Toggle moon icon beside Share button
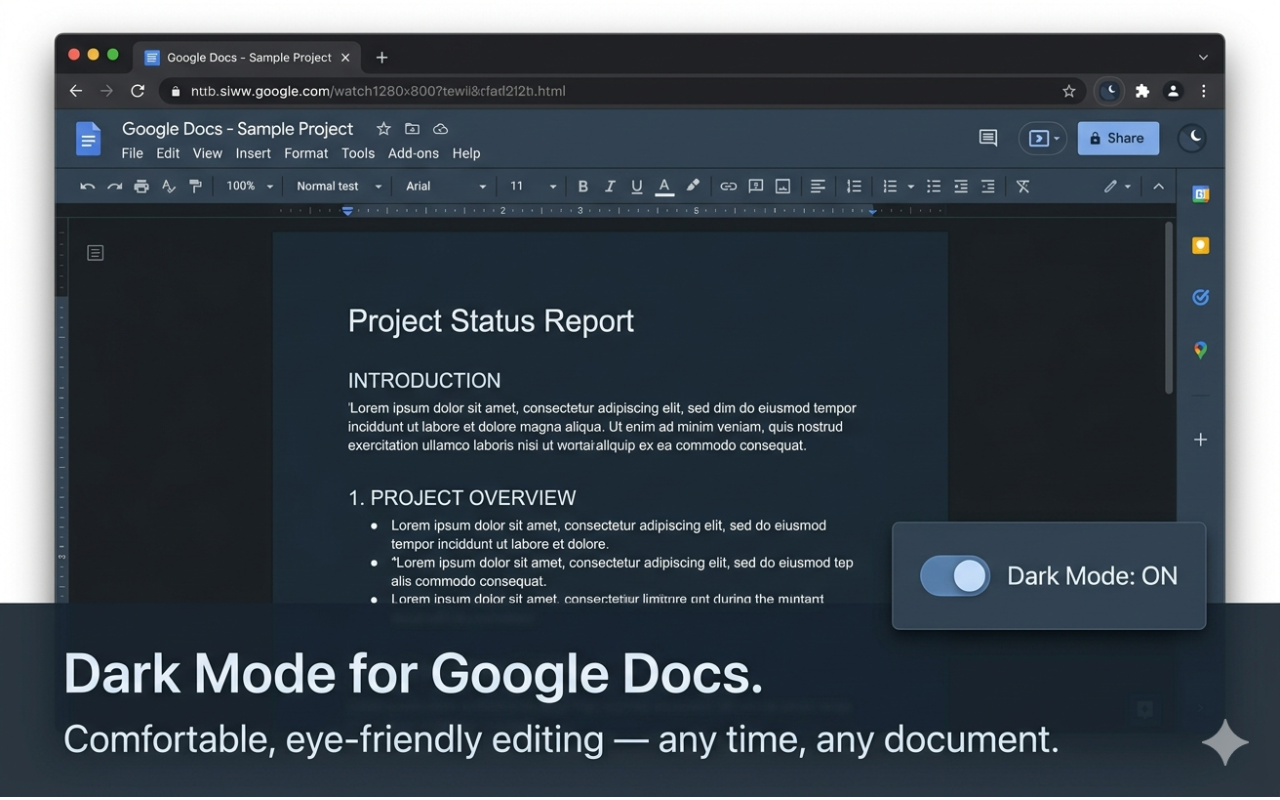1280x800 pixels. [1191, 138]
